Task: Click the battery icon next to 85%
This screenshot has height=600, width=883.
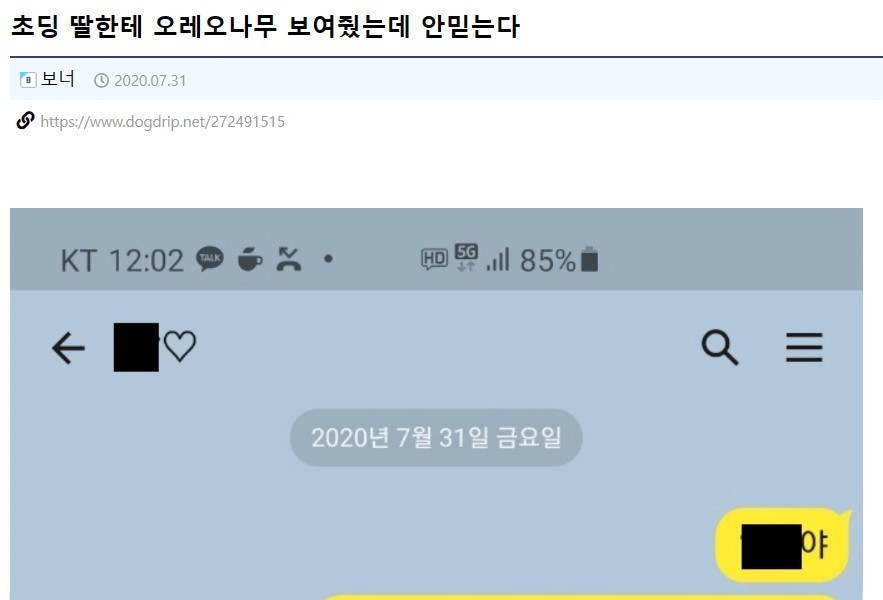Action: (x=589, y=259)
